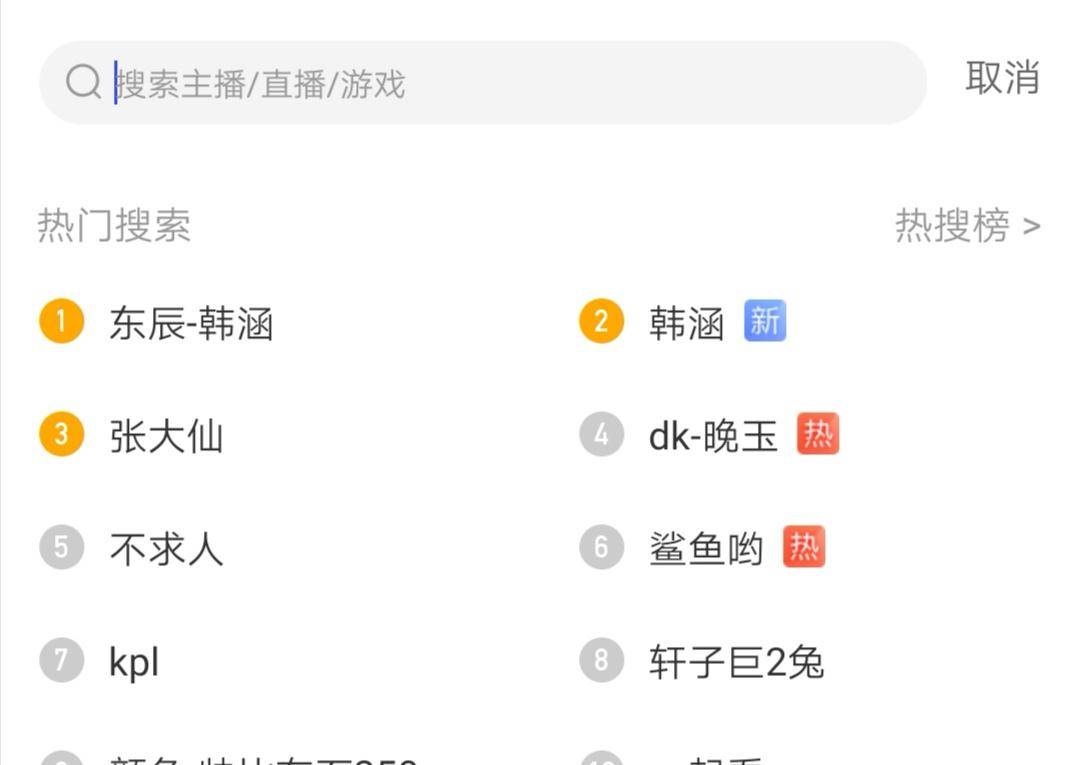This screenshot has width=1080, height=765.
Task: Select hot search term 韩涵
Action: pyautogui.click(x=686, y=324)
